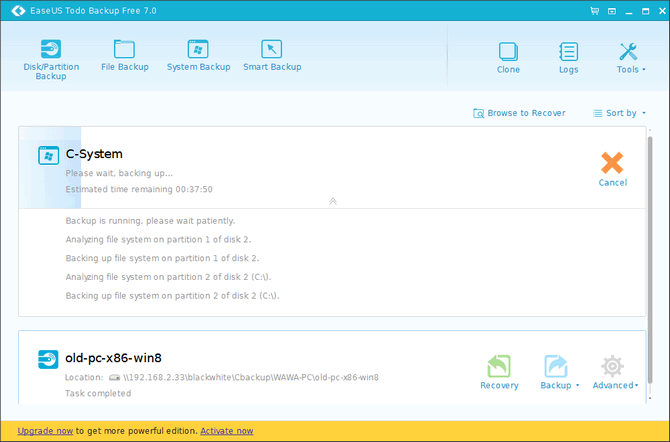Maximize the EaseUS Todo Backup window

tap(646, 11)
